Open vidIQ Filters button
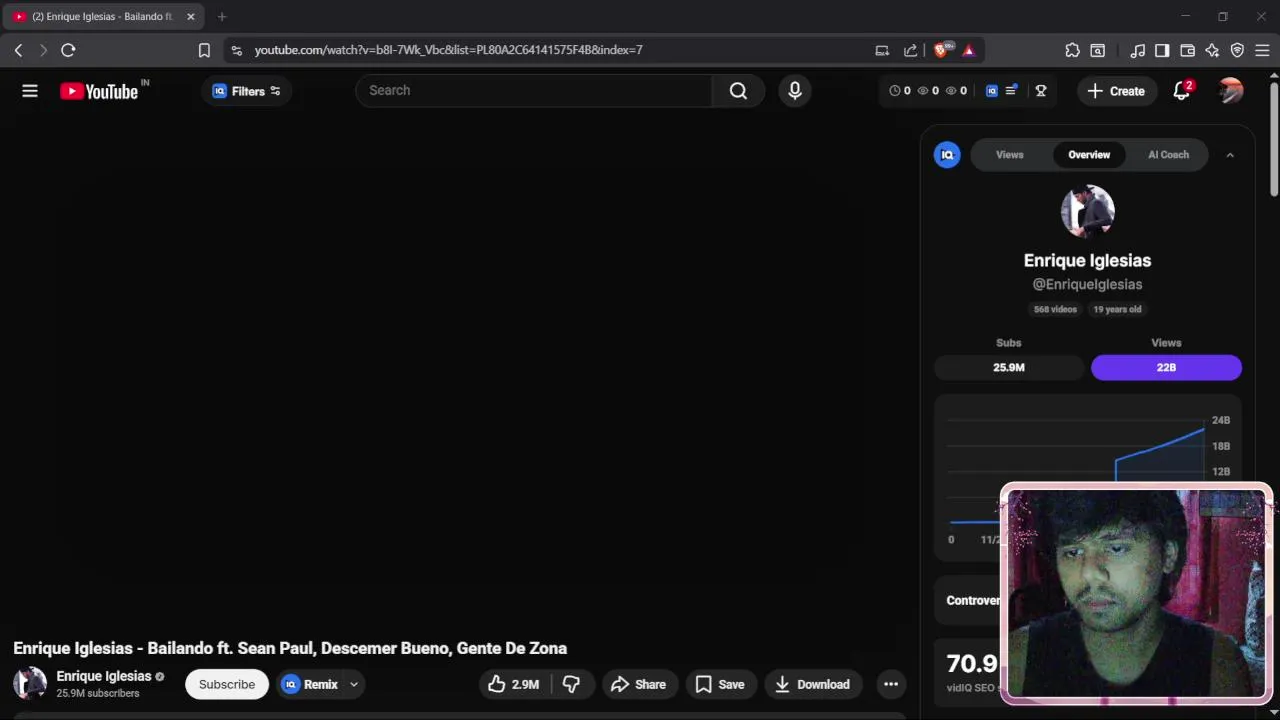 click(x=246, y=91)
